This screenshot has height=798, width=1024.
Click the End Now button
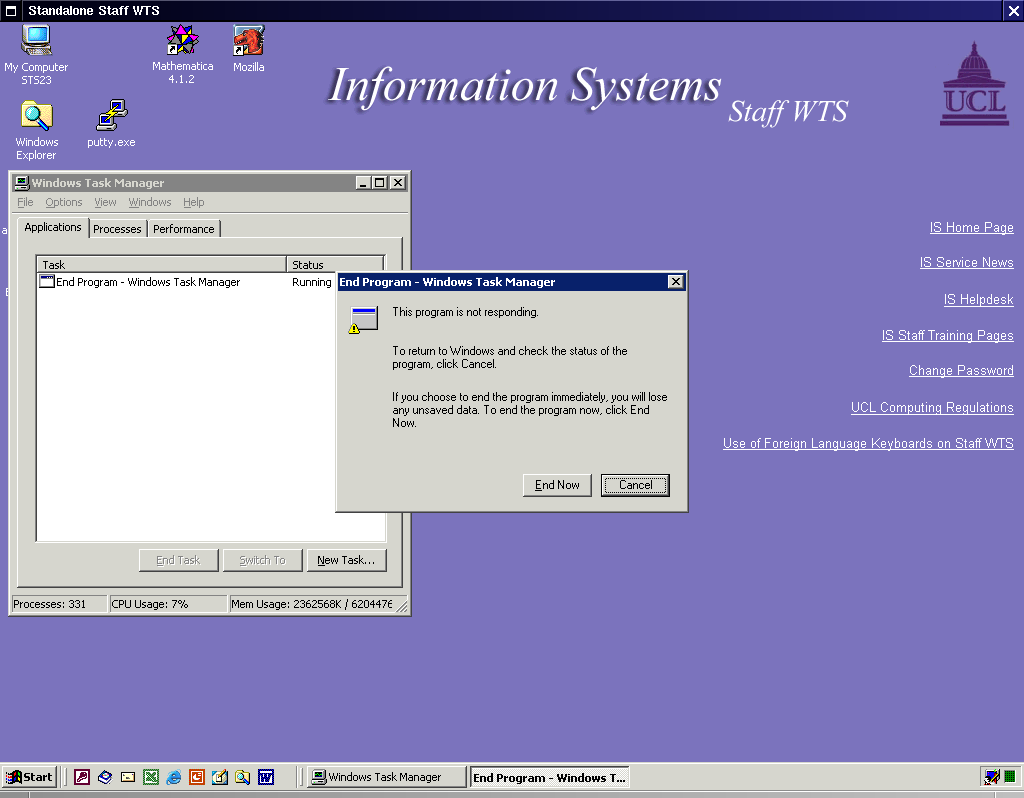(x=557, y=485)
